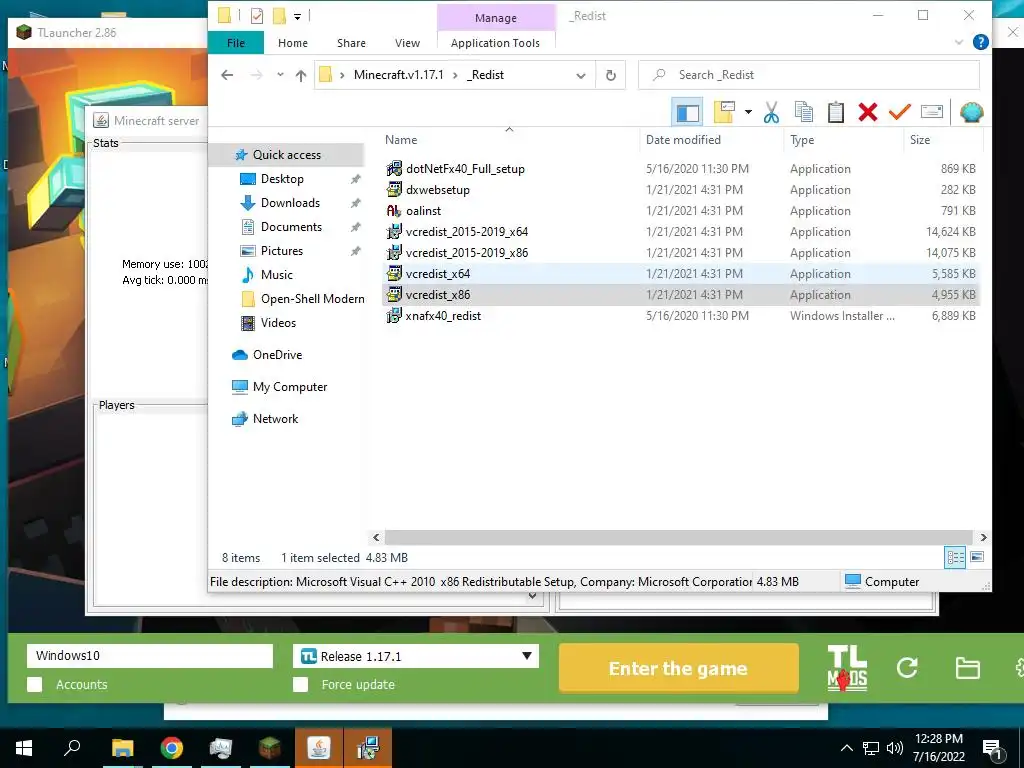The width and height of the screenshot is (1024, 768).
Task: Copy selection with the copy icon
Action: pyautogui.click(x=803, y=112)
